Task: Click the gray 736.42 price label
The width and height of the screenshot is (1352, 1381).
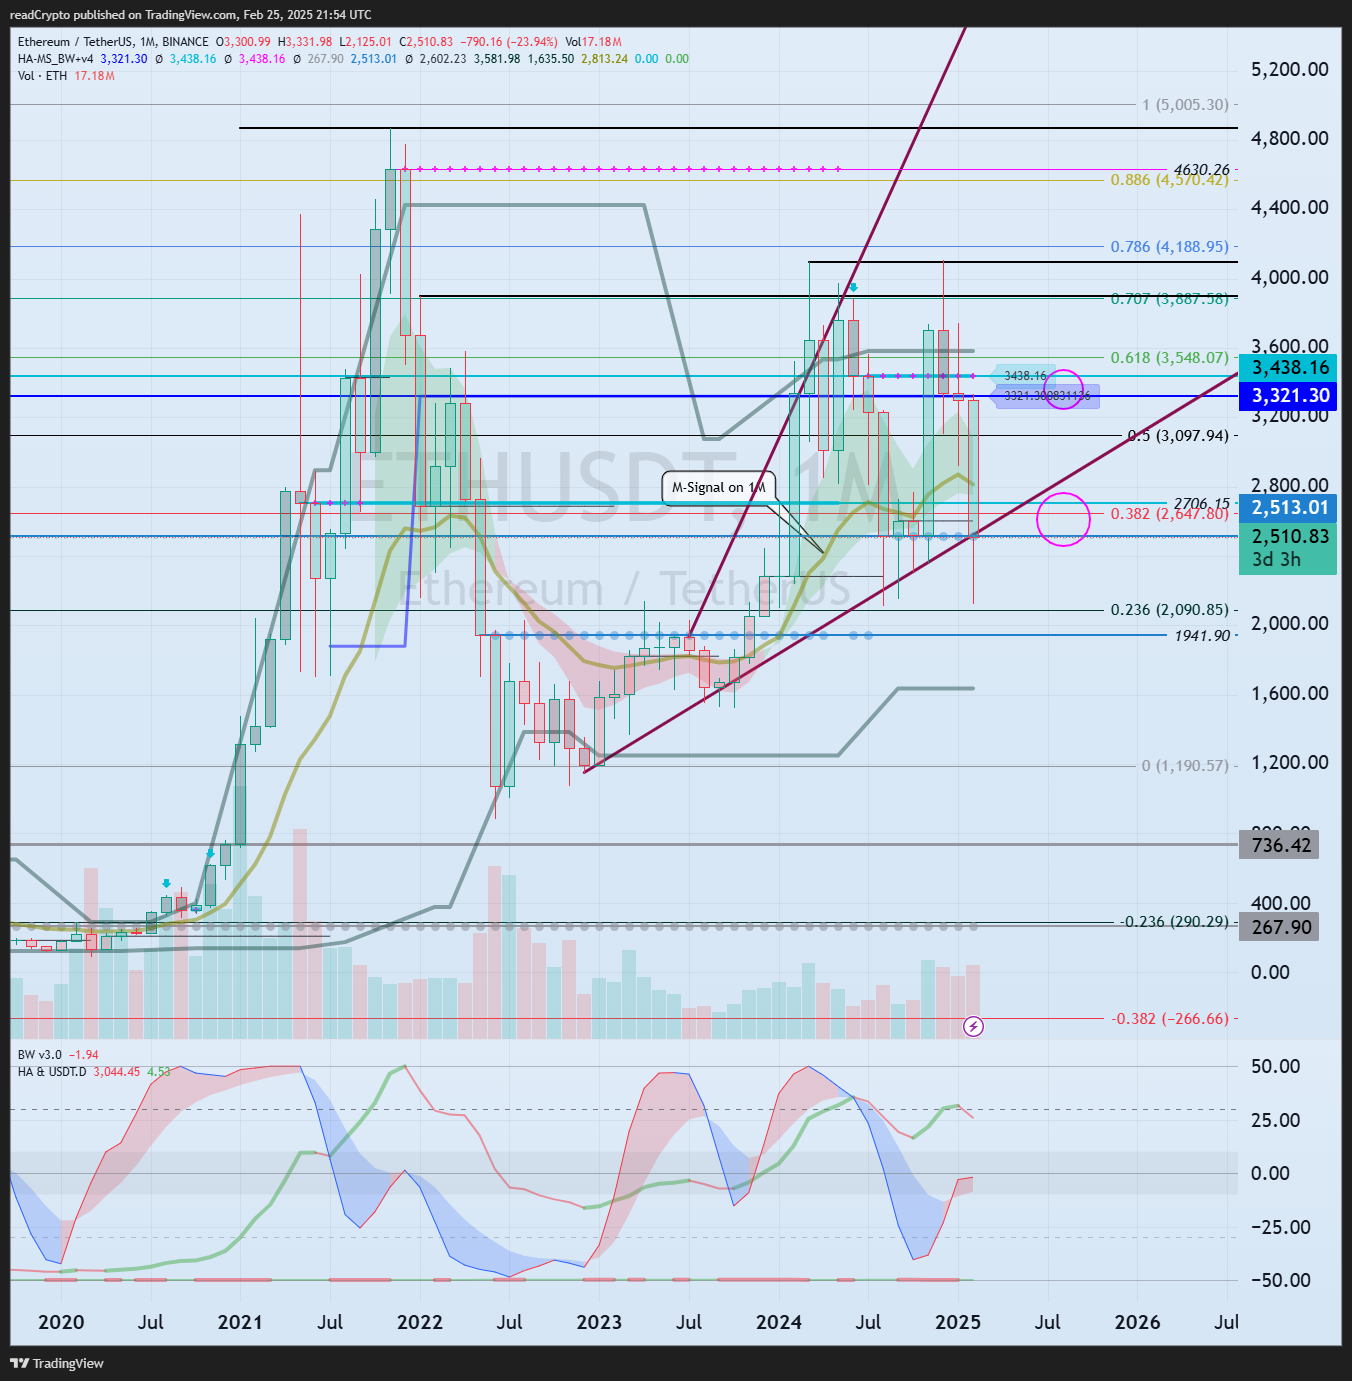Action: 1281,845
